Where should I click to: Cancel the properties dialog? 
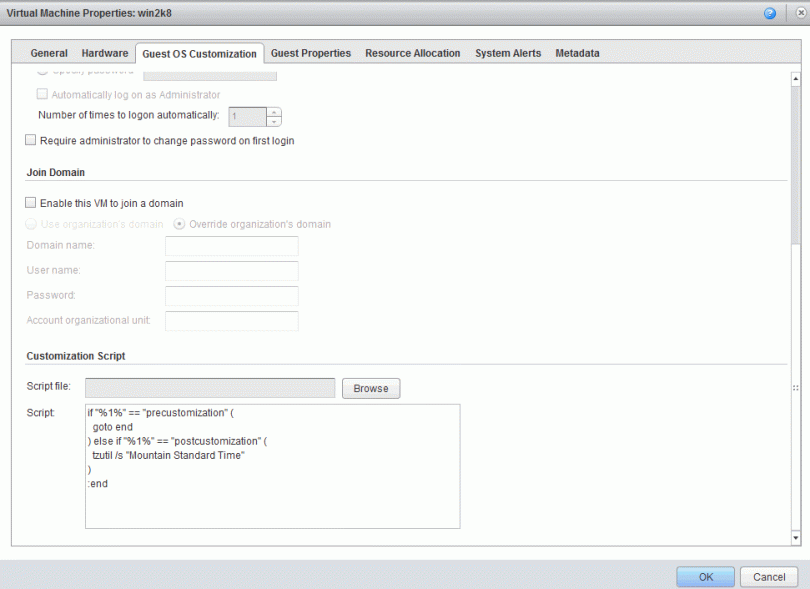tap(768, 577)
